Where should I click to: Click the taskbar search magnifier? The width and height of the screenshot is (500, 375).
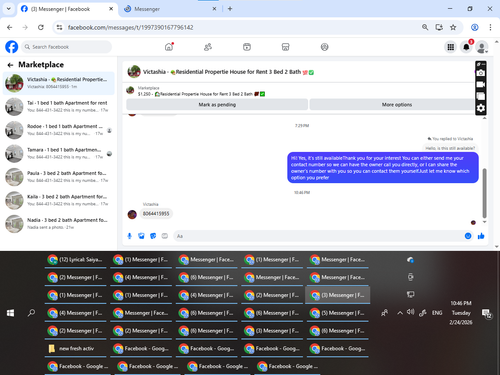pyautogui.click(x=31, y=313)
